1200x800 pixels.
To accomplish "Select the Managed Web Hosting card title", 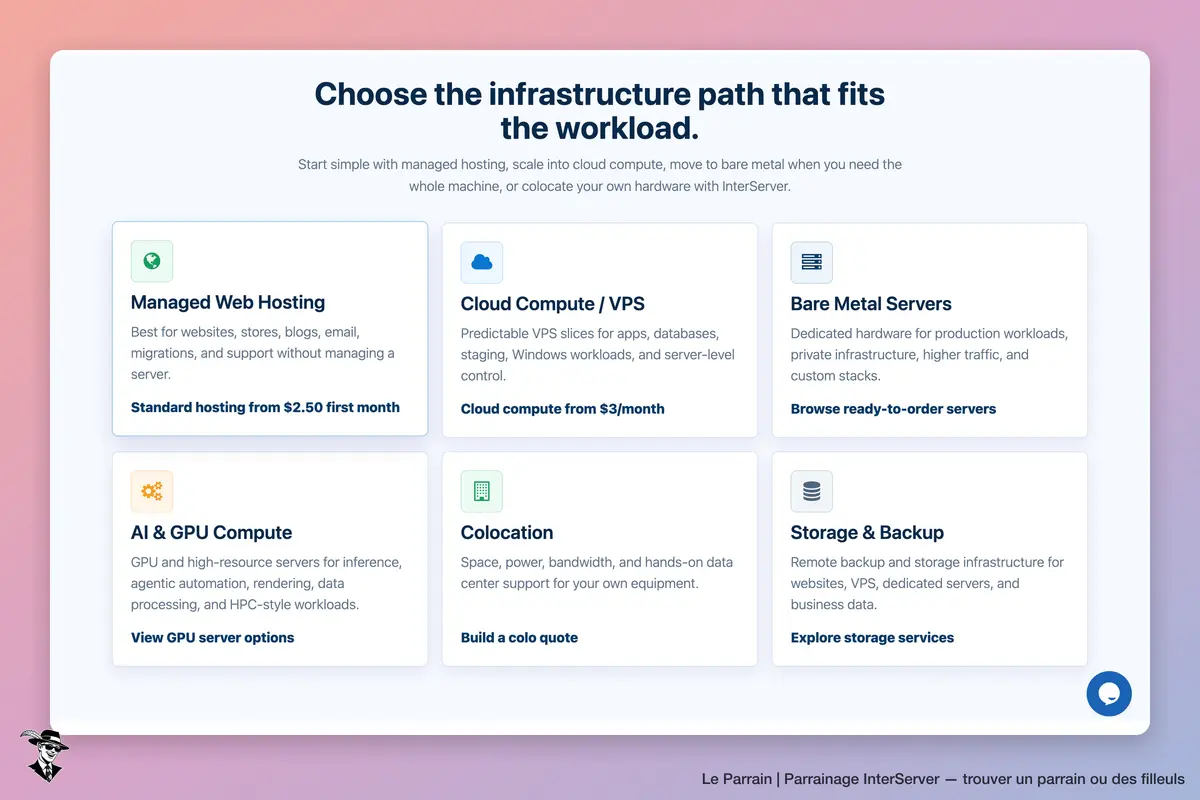I will pyautogui.click(x=228, y=302).
